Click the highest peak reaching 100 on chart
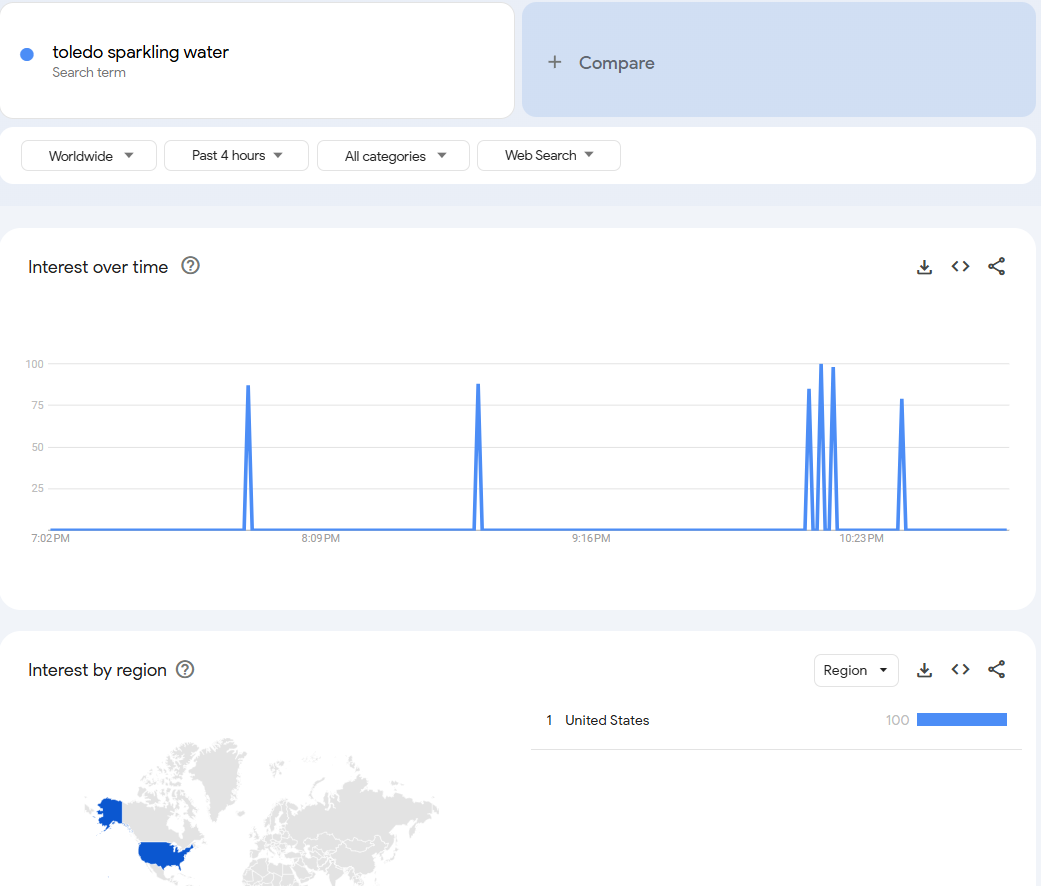Screen dimensions: 1041x886 tap(821, 365)
